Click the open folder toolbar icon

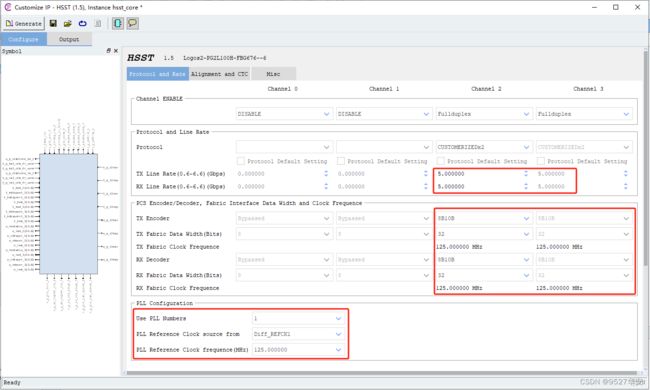tap(68, 24)
